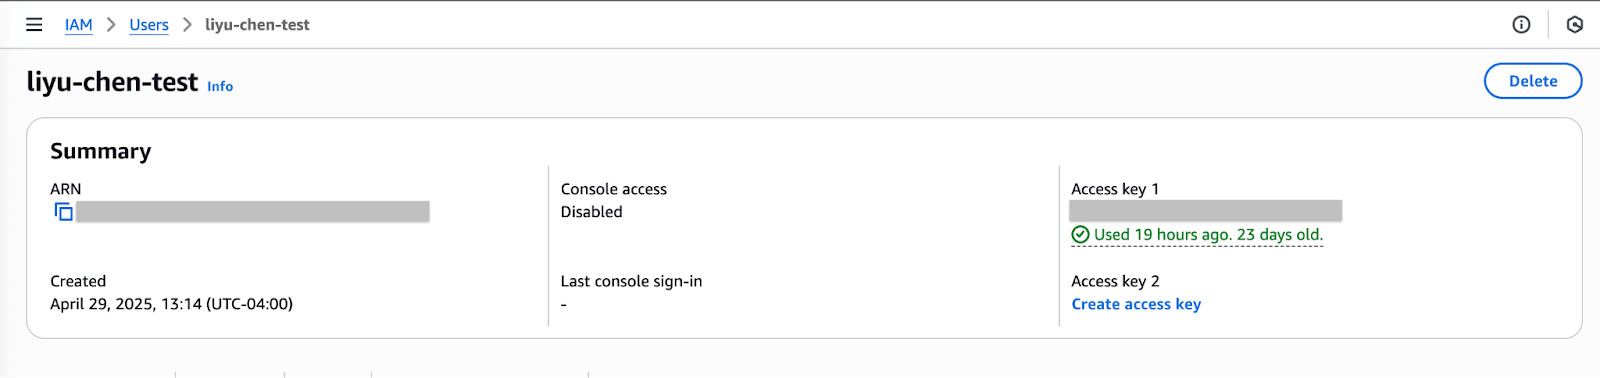The image size is (1600, 378).
Task: Open Info link beside user name
Action: click(220, 87)
